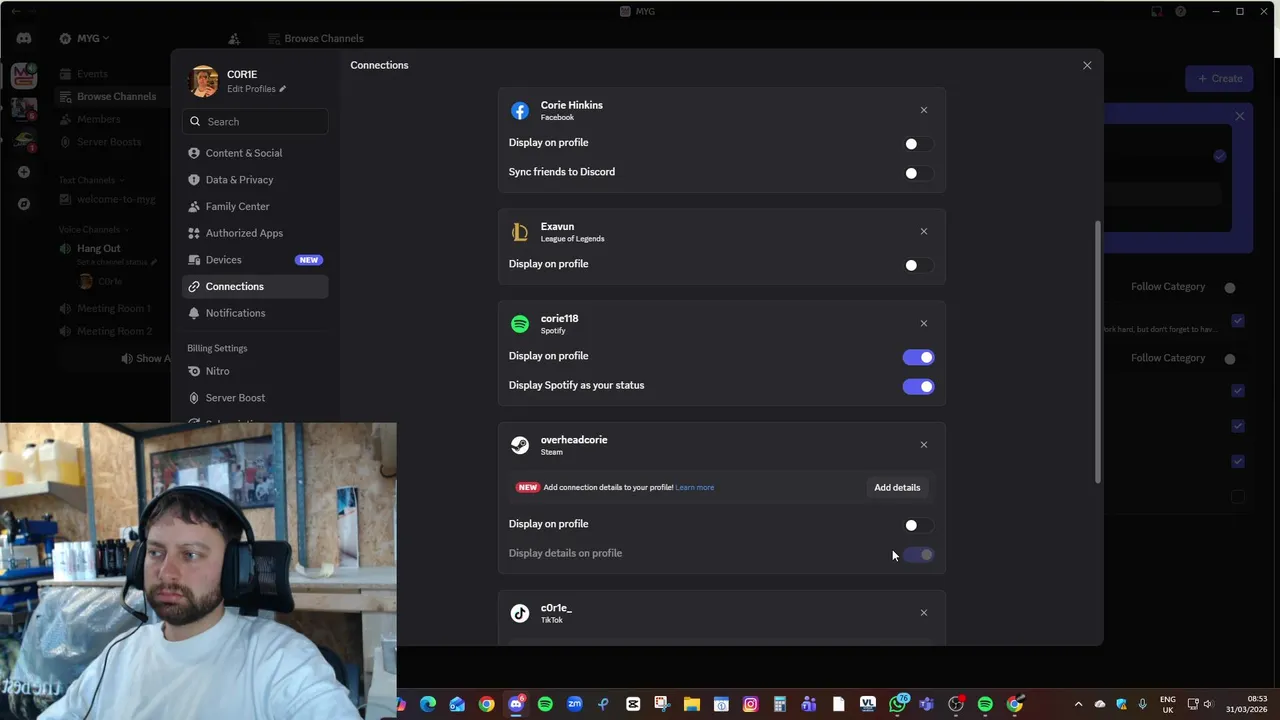Viewport: 1280px width, 720px height.
Task: Click the search magnifier icon in settings sidebar
Action: [194, 121]
